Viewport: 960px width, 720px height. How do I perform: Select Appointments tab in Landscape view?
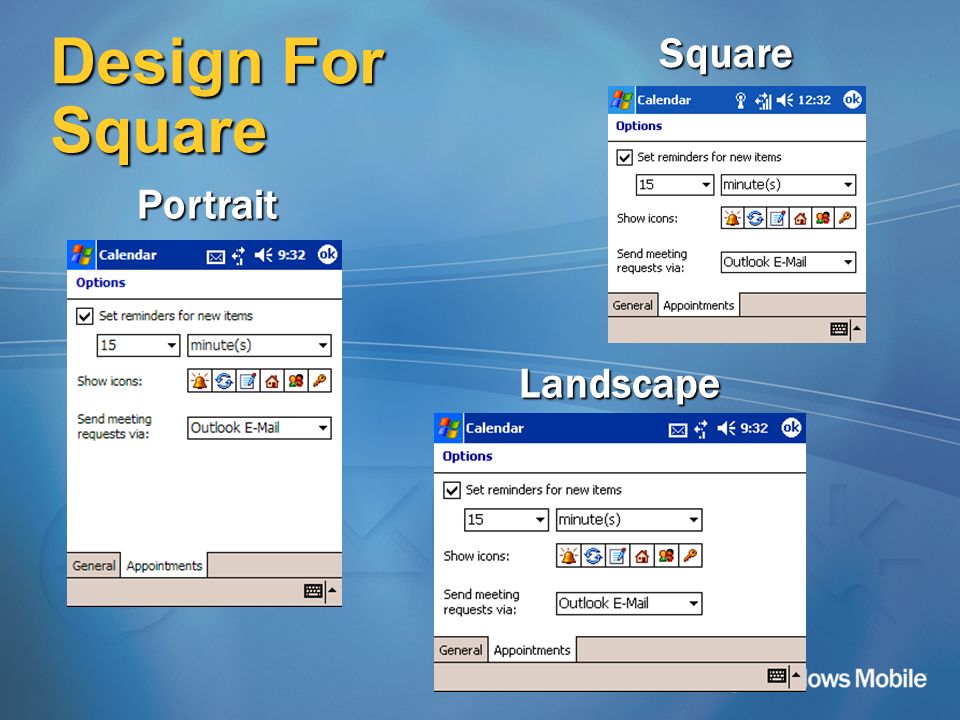pos(532,650)
